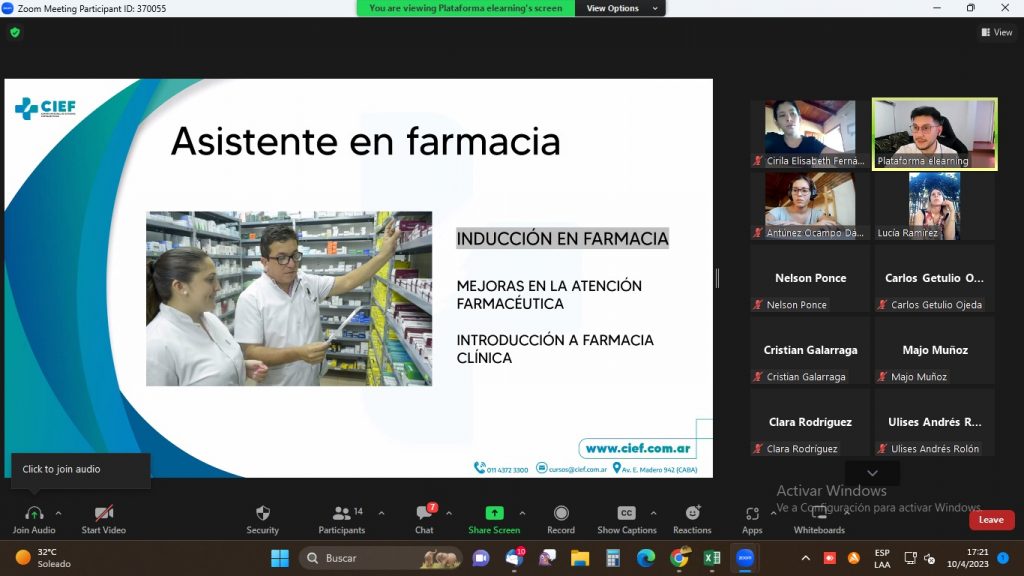
Task: Open Whiteboards from the Zoom toolbar
Action: 819,519
